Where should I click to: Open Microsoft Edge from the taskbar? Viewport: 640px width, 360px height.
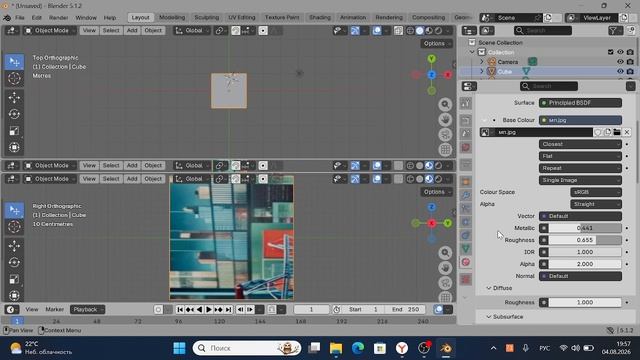tap(358, 348)
